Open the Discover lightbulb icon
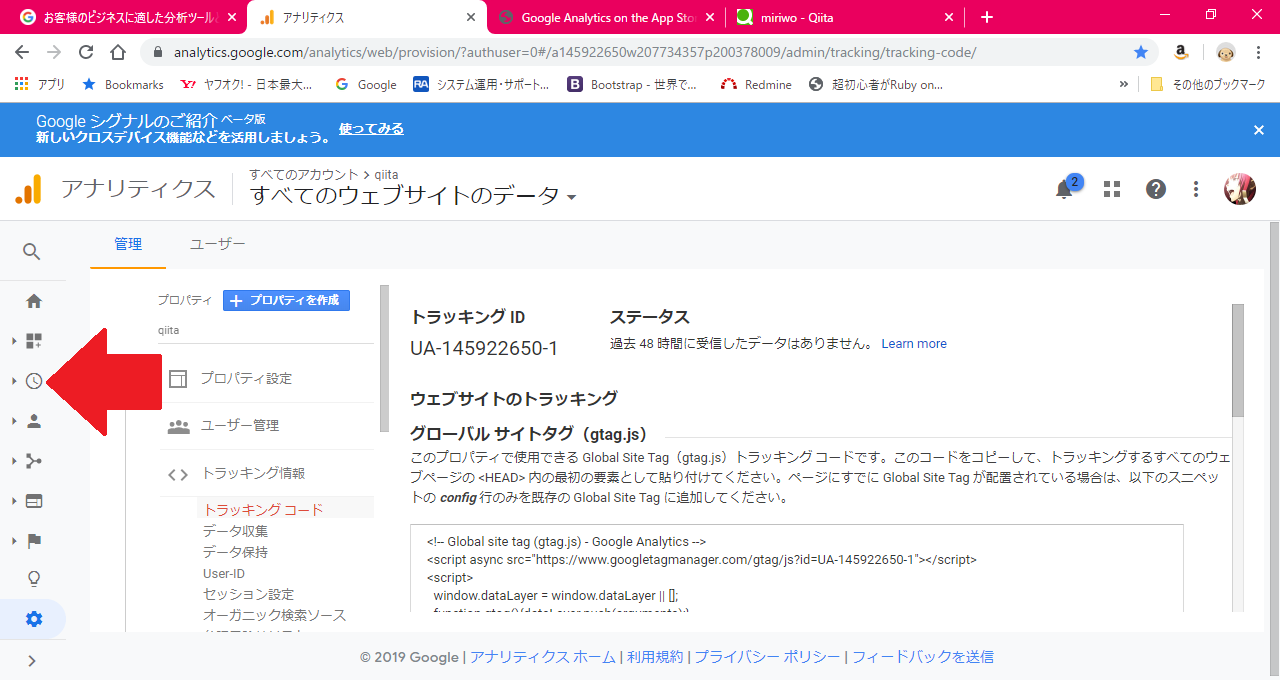The image size is (1280, 680). click(34, 579)
